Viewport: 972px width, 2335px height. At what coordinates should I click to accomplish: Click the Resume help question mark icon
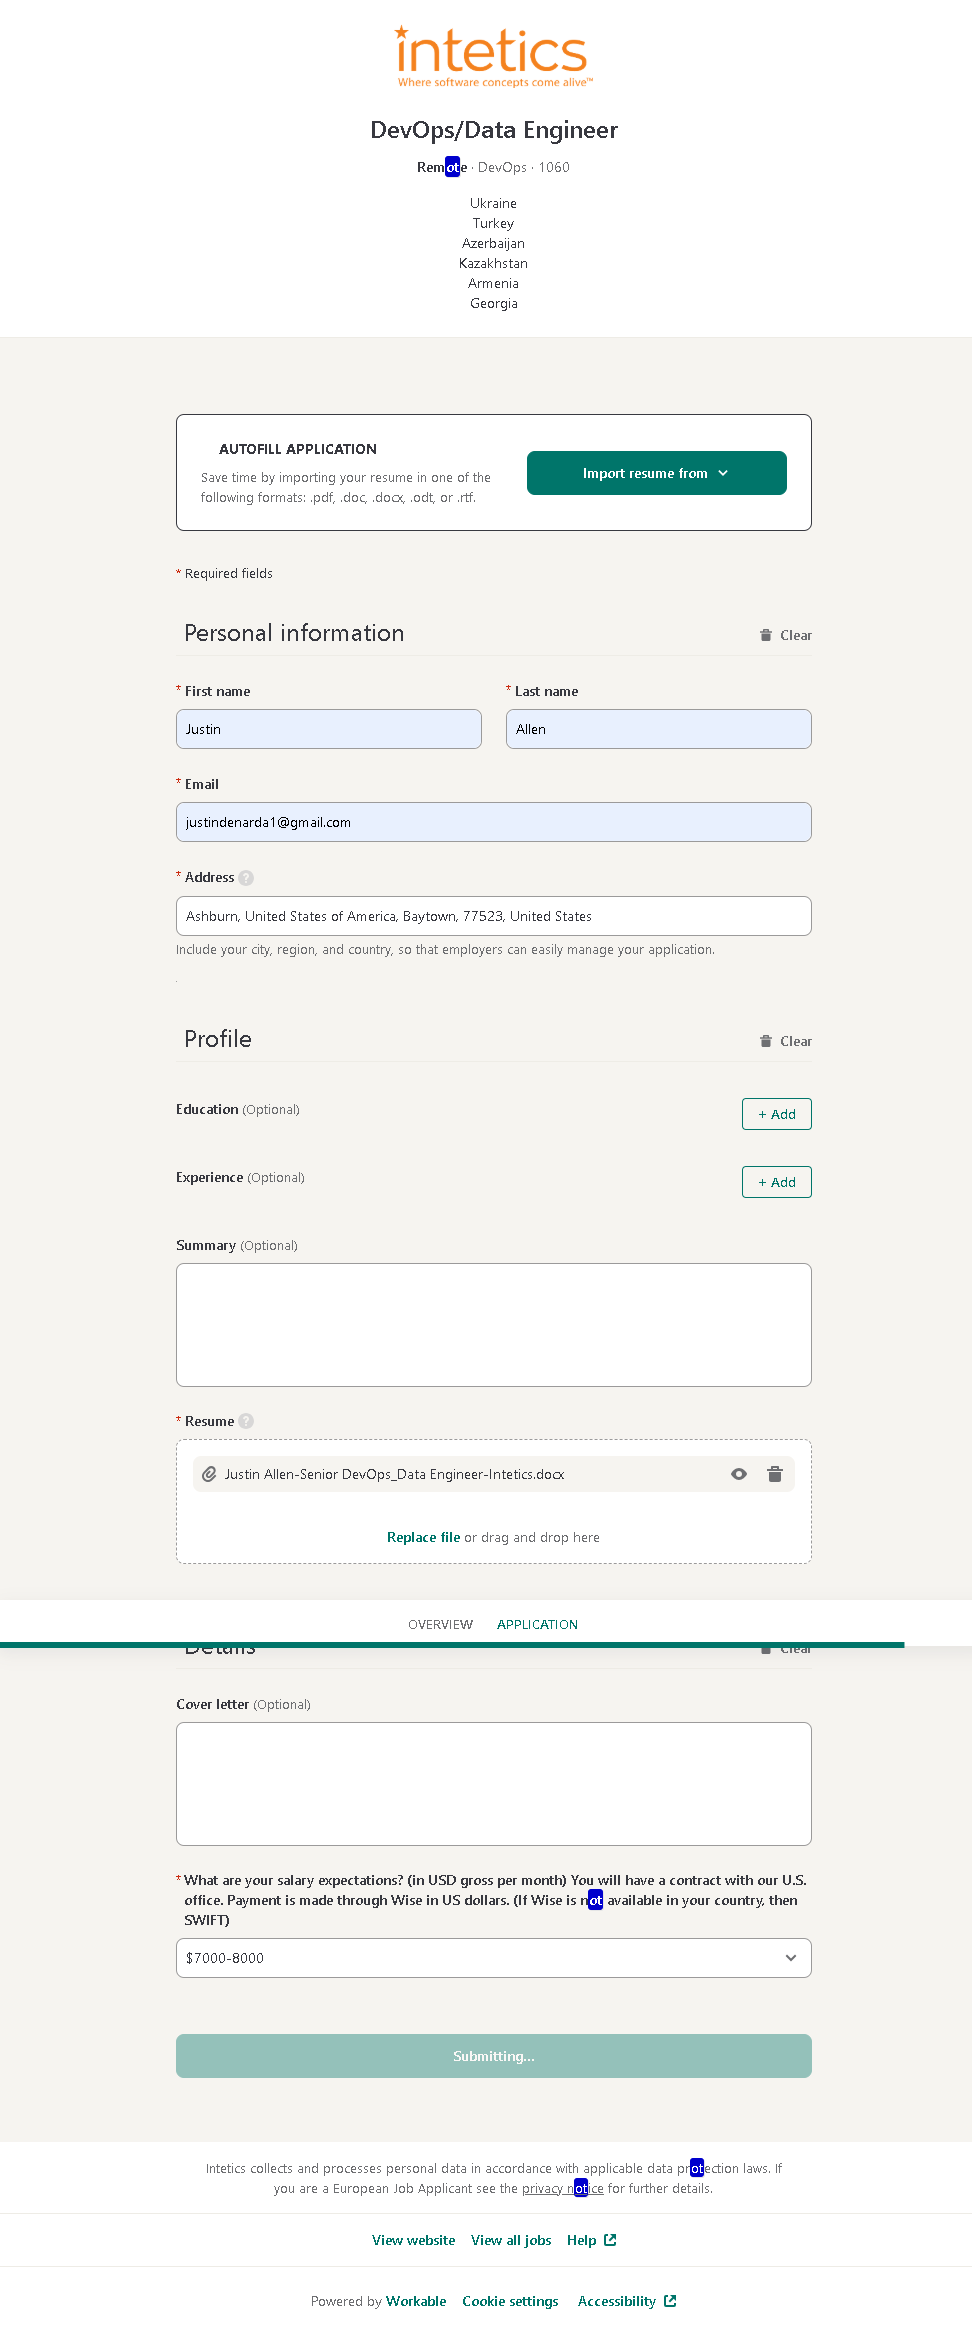pyautogui.click(x=246, y=1421)
